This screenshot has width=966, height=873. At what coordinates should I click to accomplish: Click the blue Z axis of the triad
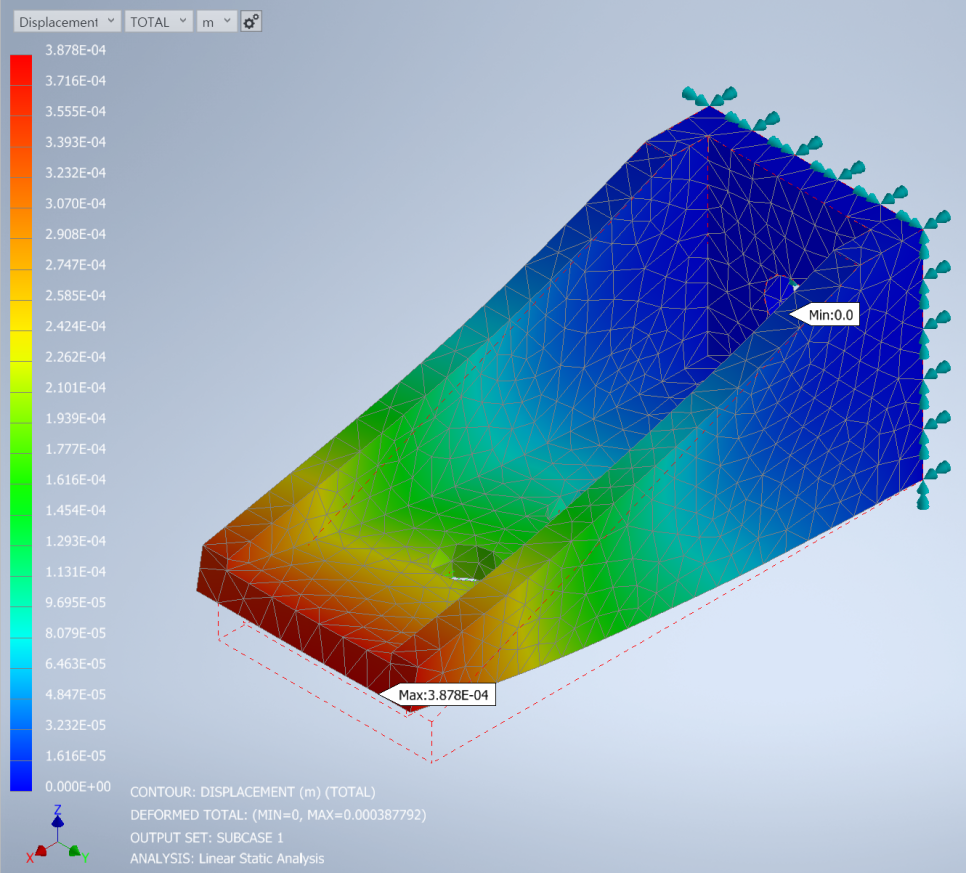pos(58,818)
